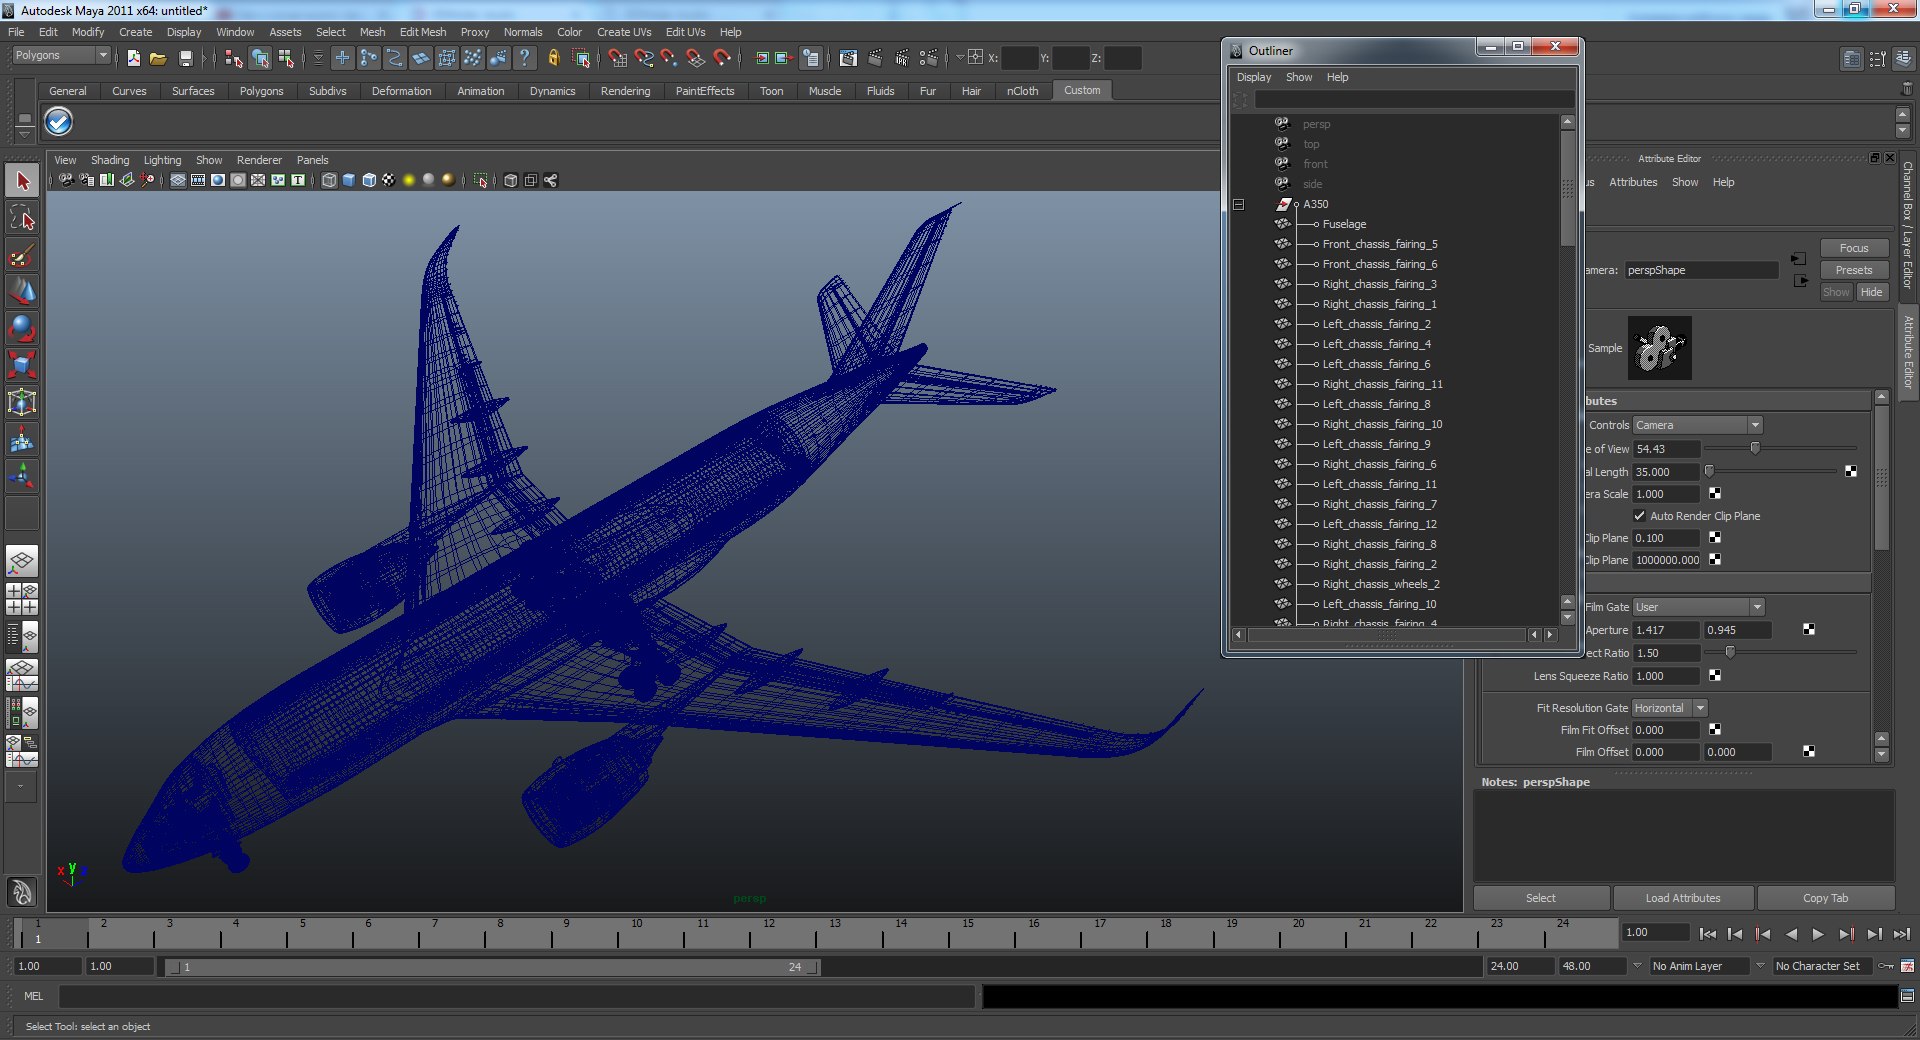The height and width of the screenshot is (1040, 1920).
Task: Click the Load Attributes button
Action: [1683, 898]
